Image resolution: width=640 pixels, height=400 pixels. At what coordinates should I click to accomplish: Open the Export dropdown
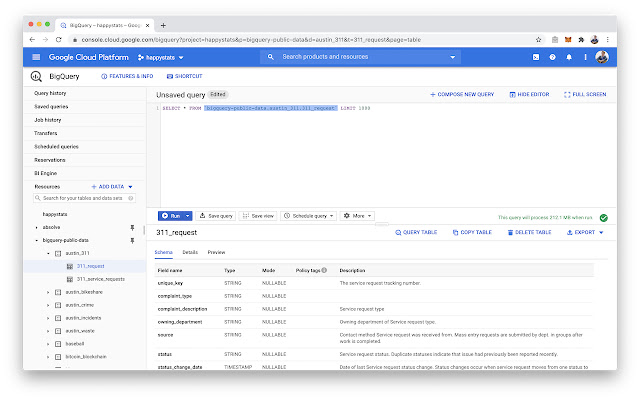pyautogui.click(x=584, y=232)
